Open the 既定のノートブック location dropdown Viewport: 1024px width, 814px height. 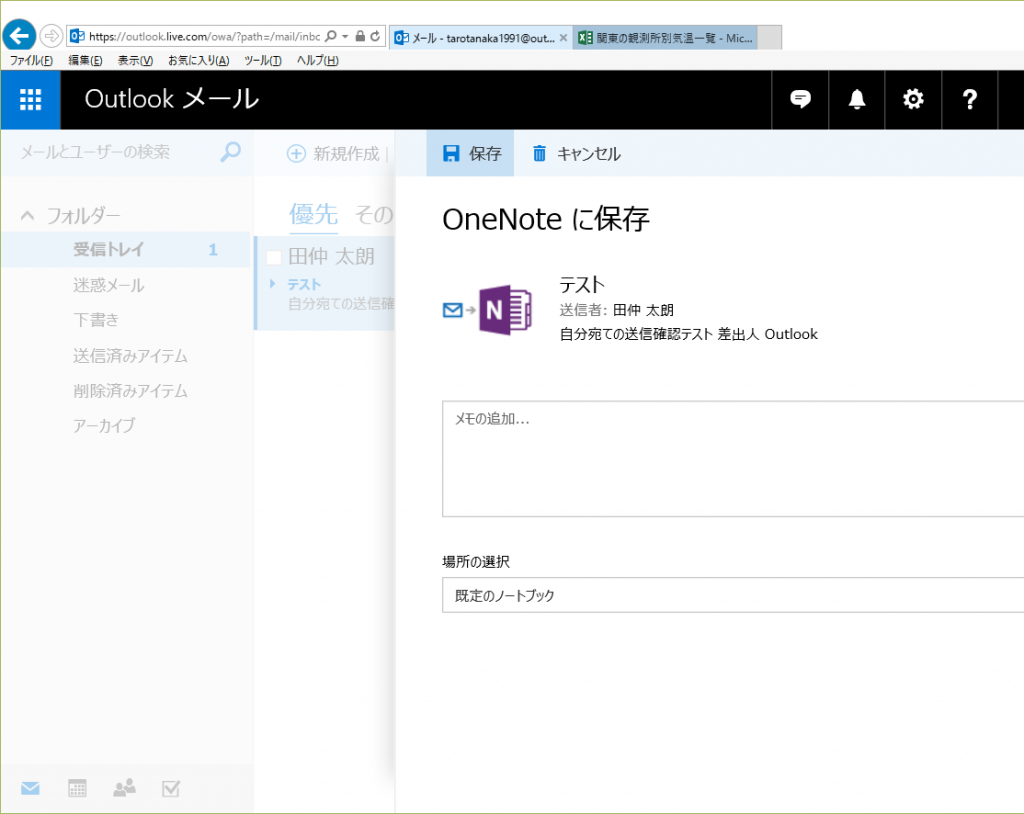[733, 595]
